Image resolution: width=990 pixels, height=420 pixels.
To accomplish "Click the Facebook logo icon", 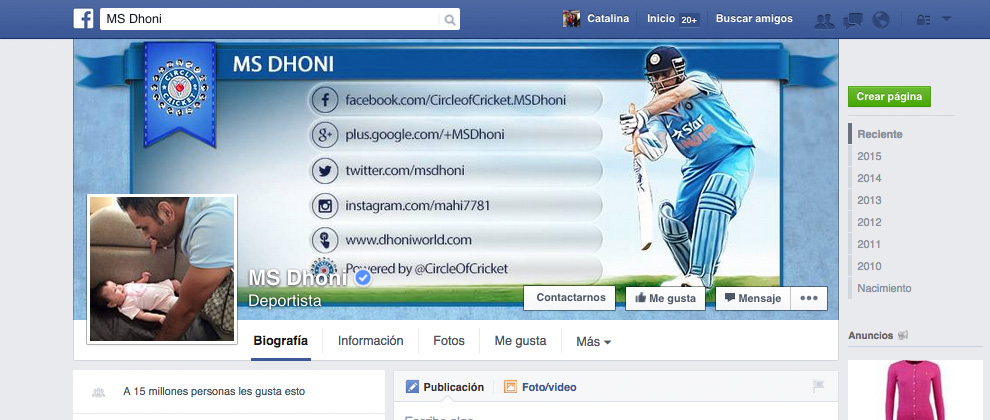I will coord(83,19).
